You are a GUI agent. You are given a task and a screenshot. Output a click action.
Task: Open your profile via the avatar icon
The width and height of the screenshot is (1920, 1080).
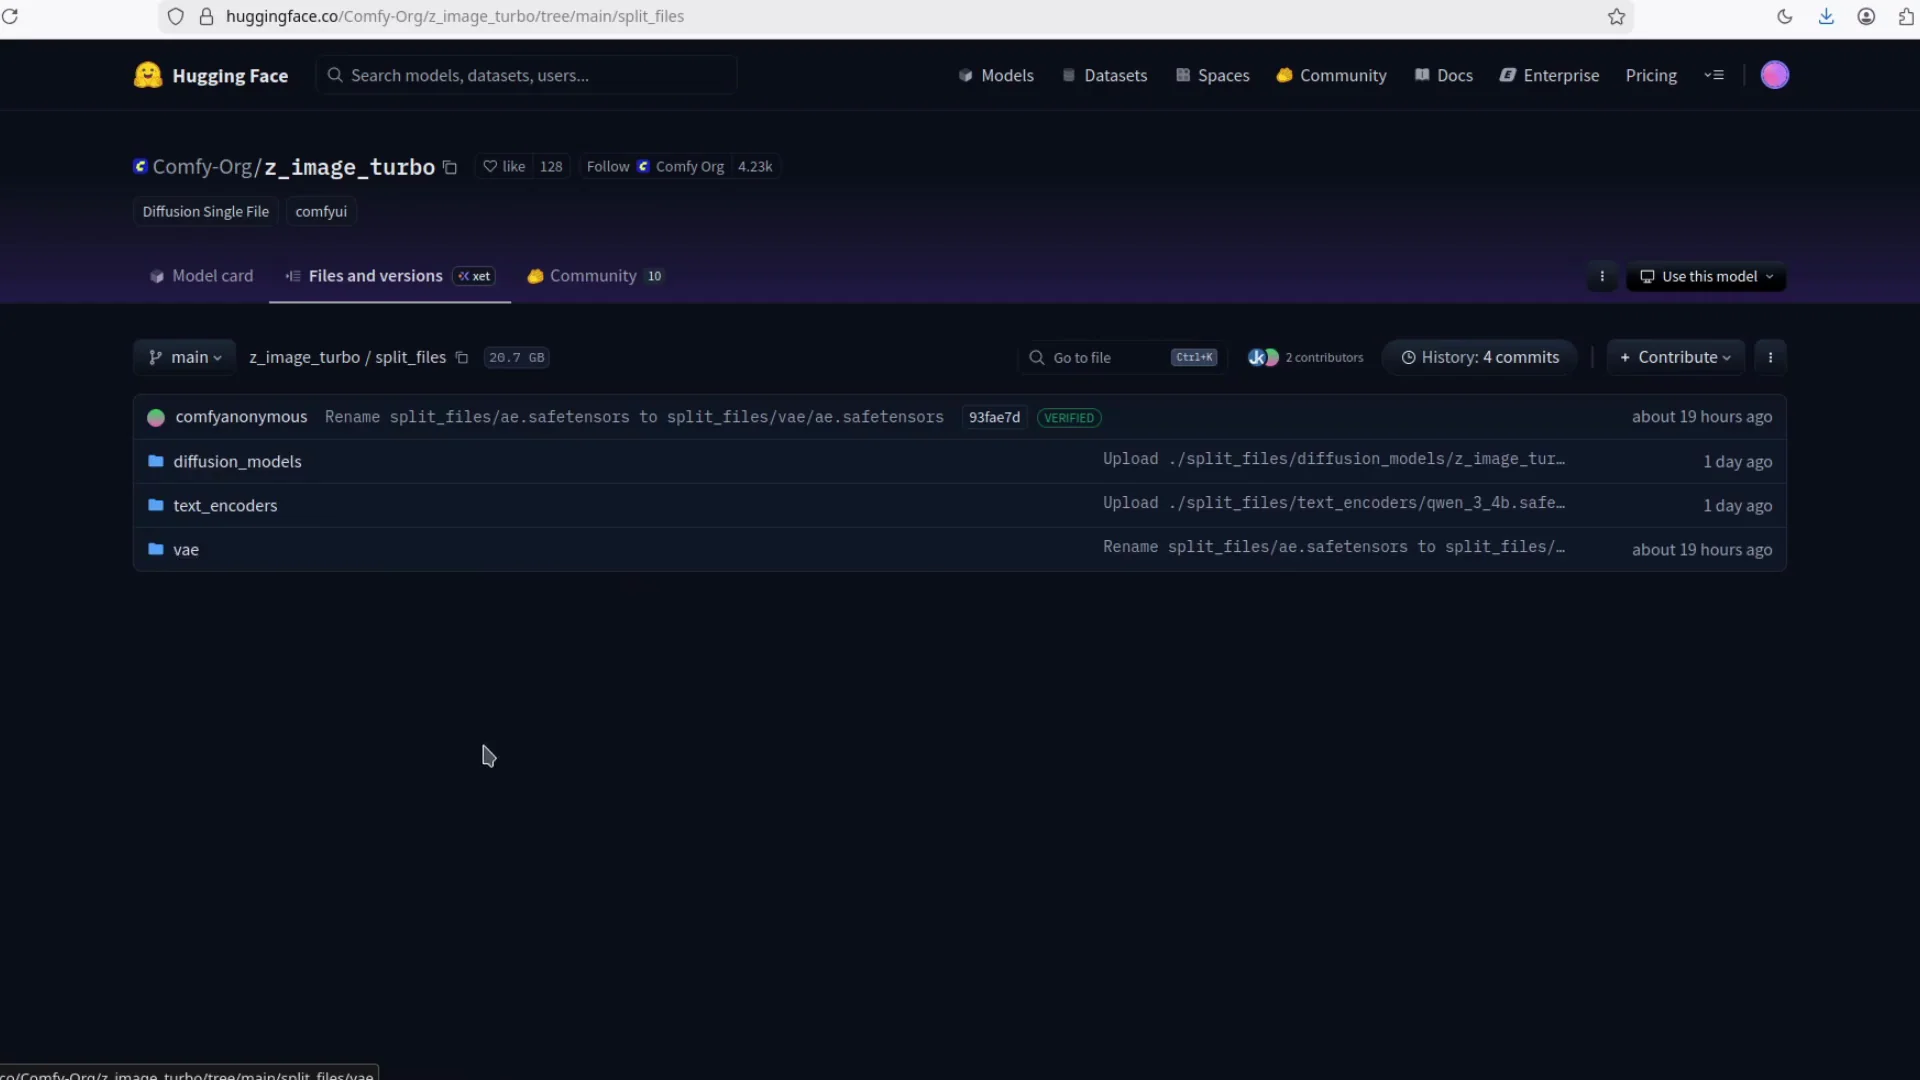click(1775, 74)
